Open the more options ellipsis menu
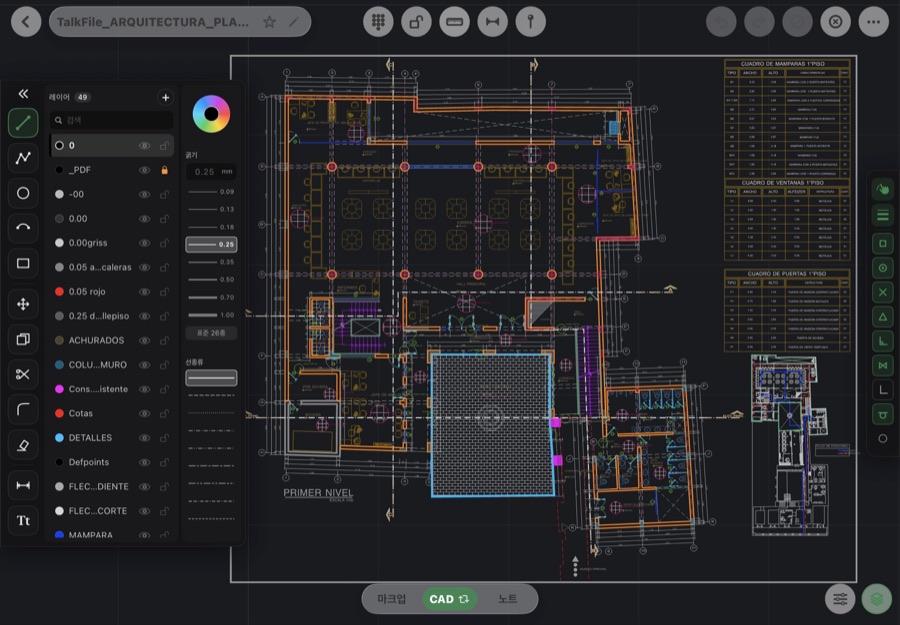Viewport: 900px width, 625px height. pyautogui.click(x=874, y=22)
